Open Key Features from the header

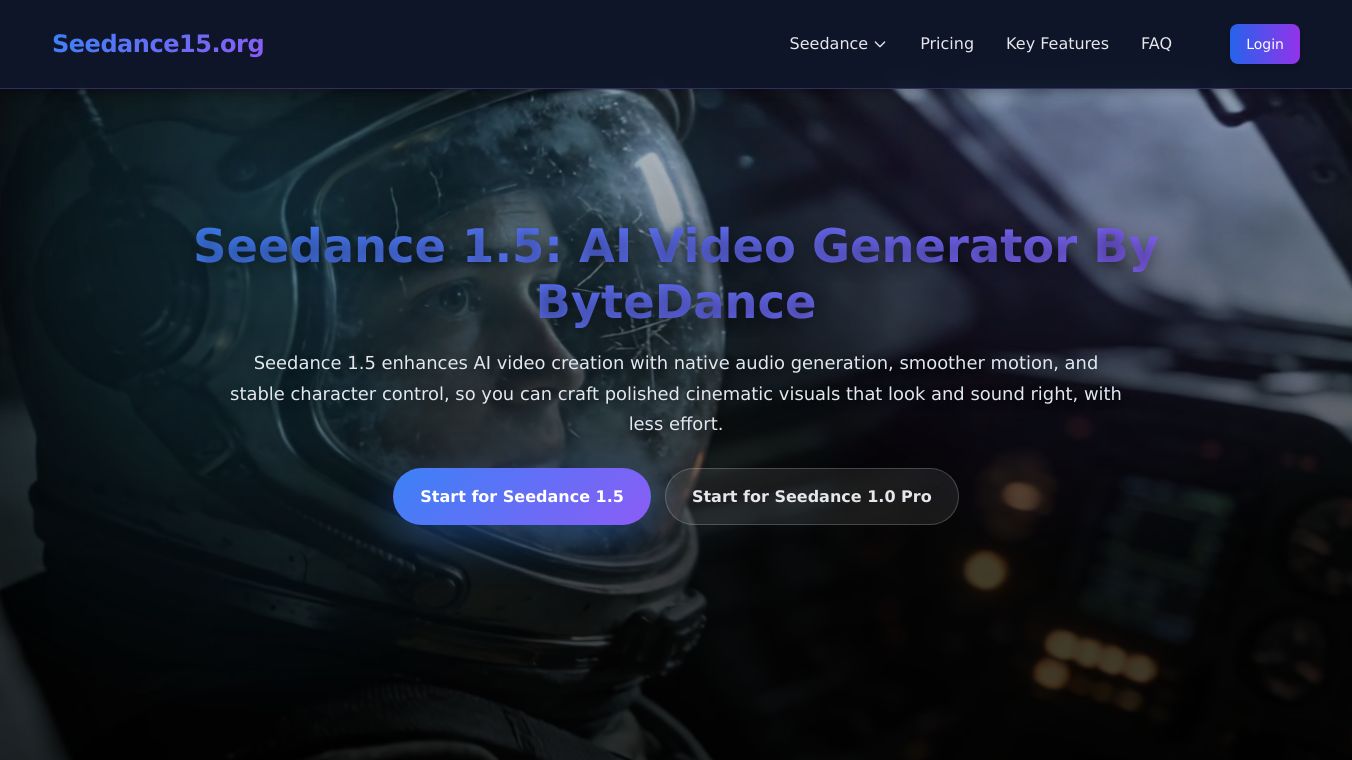tap(1057, 44)
